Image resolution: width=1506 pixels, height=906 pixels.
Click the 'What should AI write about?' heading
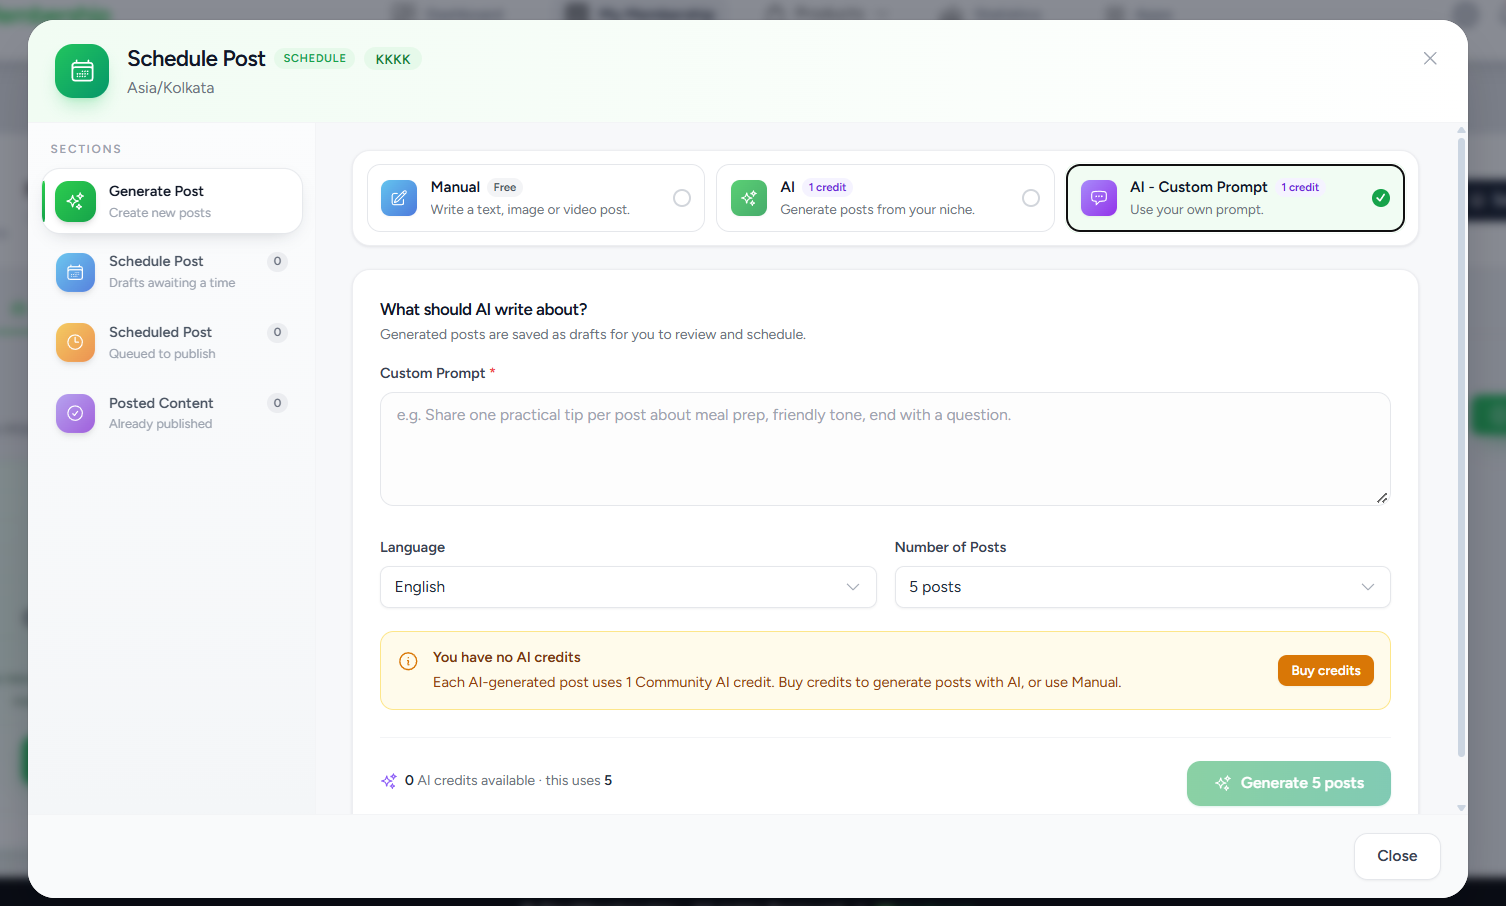click(x=483, y=310)
